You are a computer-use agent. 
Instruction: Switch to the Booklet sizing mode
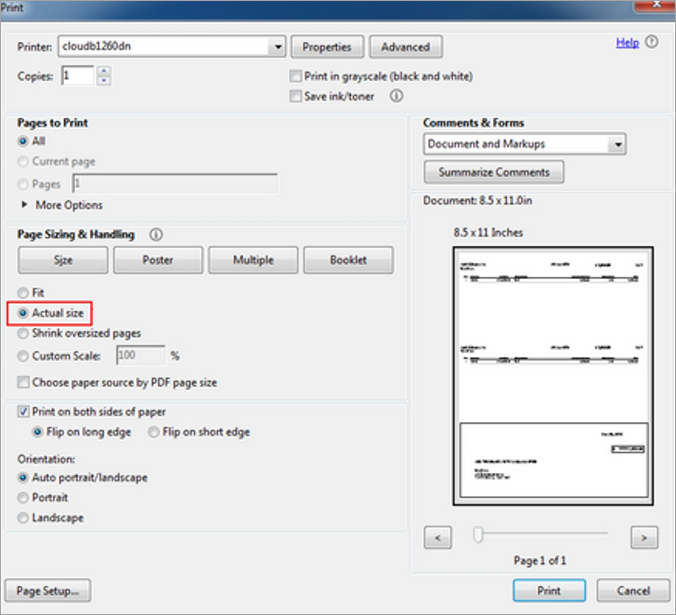click(x=348, y=260)
